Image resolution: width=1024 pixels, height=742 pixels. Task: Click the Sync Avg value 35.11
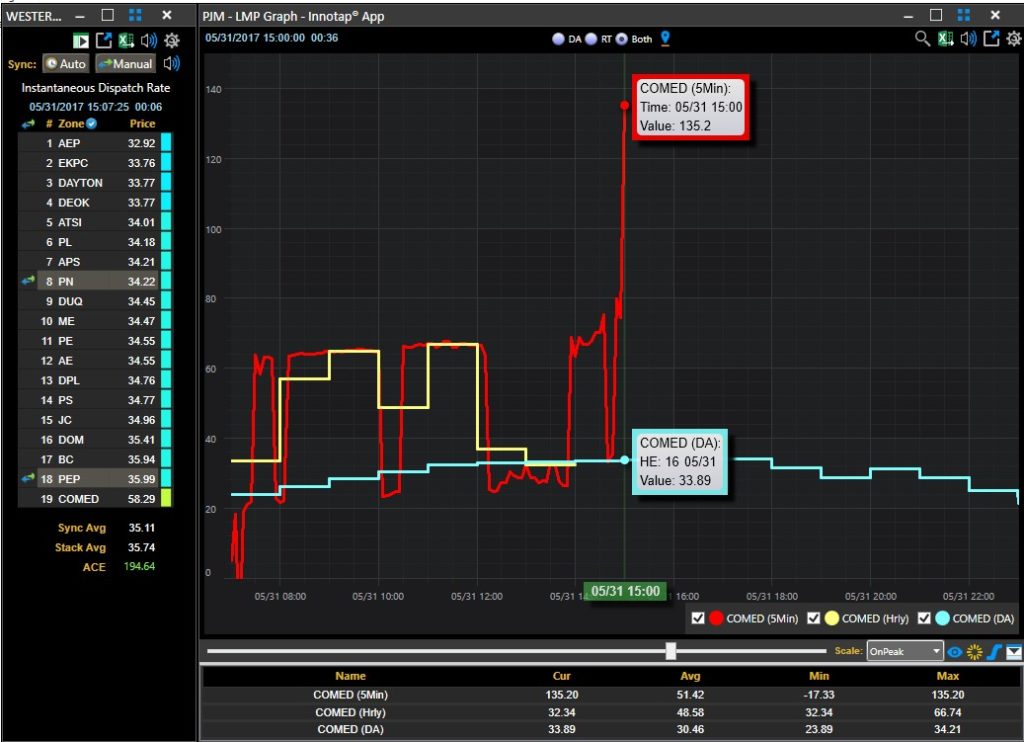pyautogui.click(x=142, y=528)
